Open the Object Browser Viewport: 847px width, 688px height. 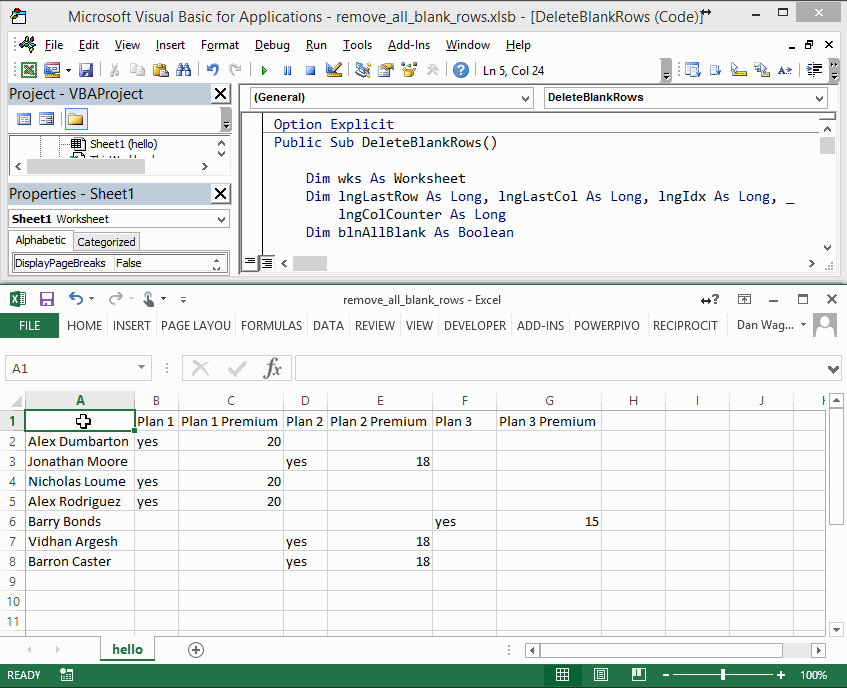(410, 69)
